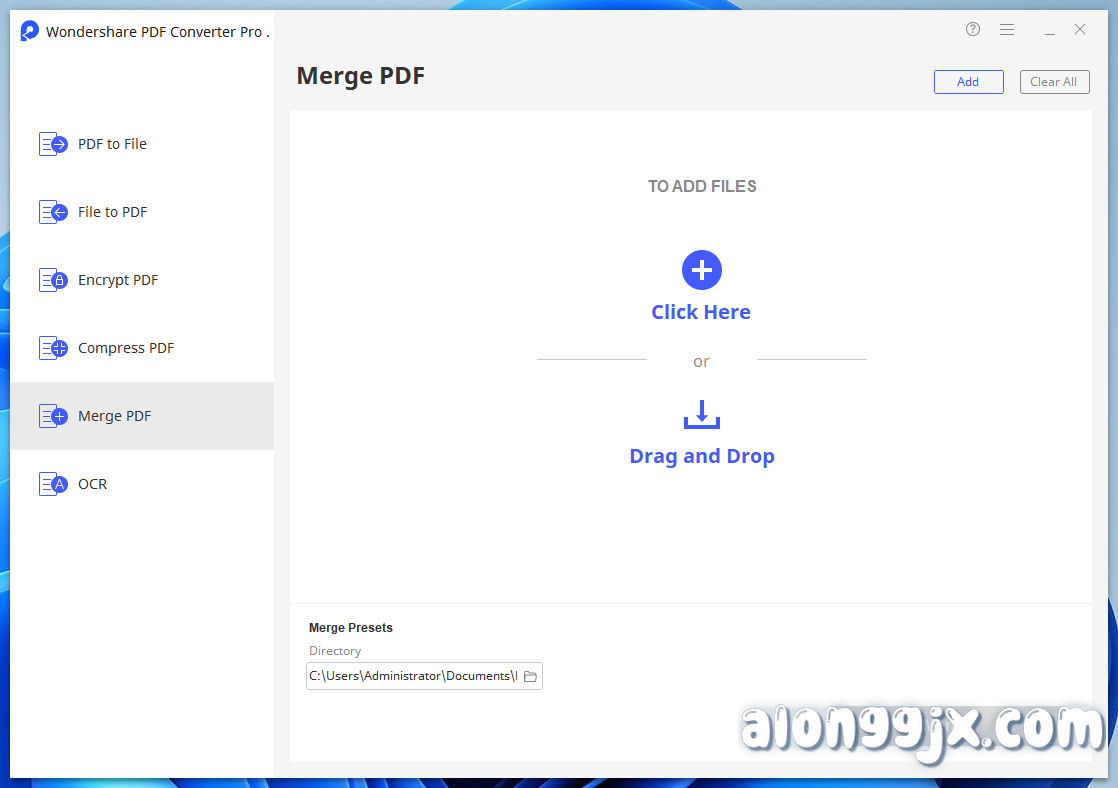The height and width of the screenshot is (788, 1118).
Task: Open the Compress PDF tool icon
Action: point(53,347)
